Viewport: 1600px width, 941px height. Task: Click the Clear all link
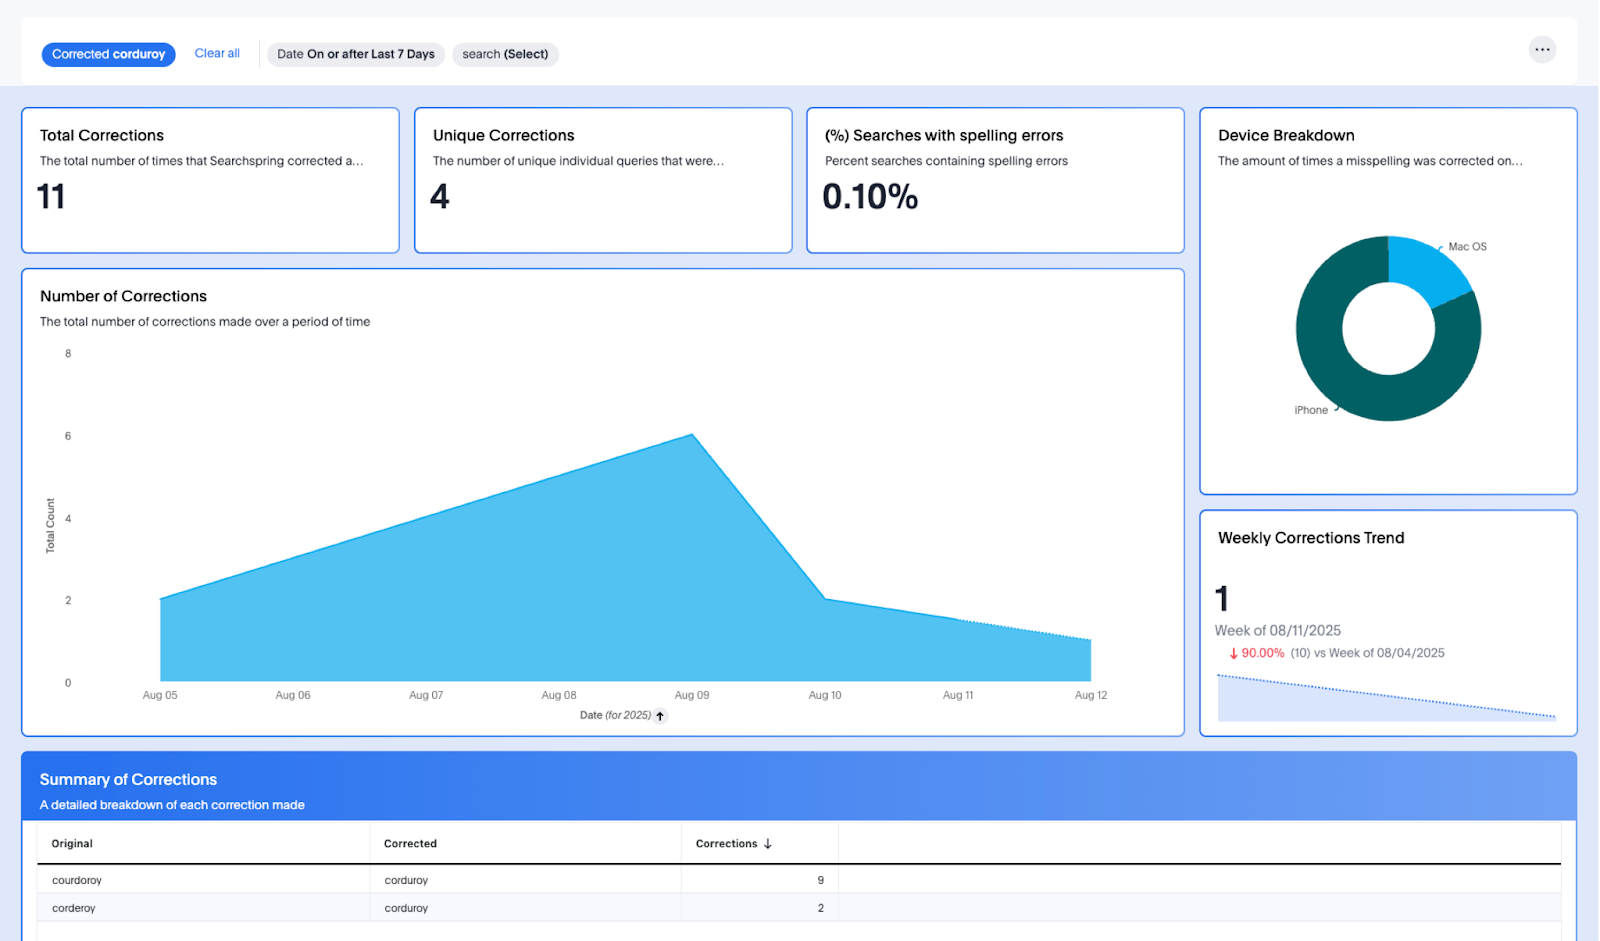click(x=217, y=54)
